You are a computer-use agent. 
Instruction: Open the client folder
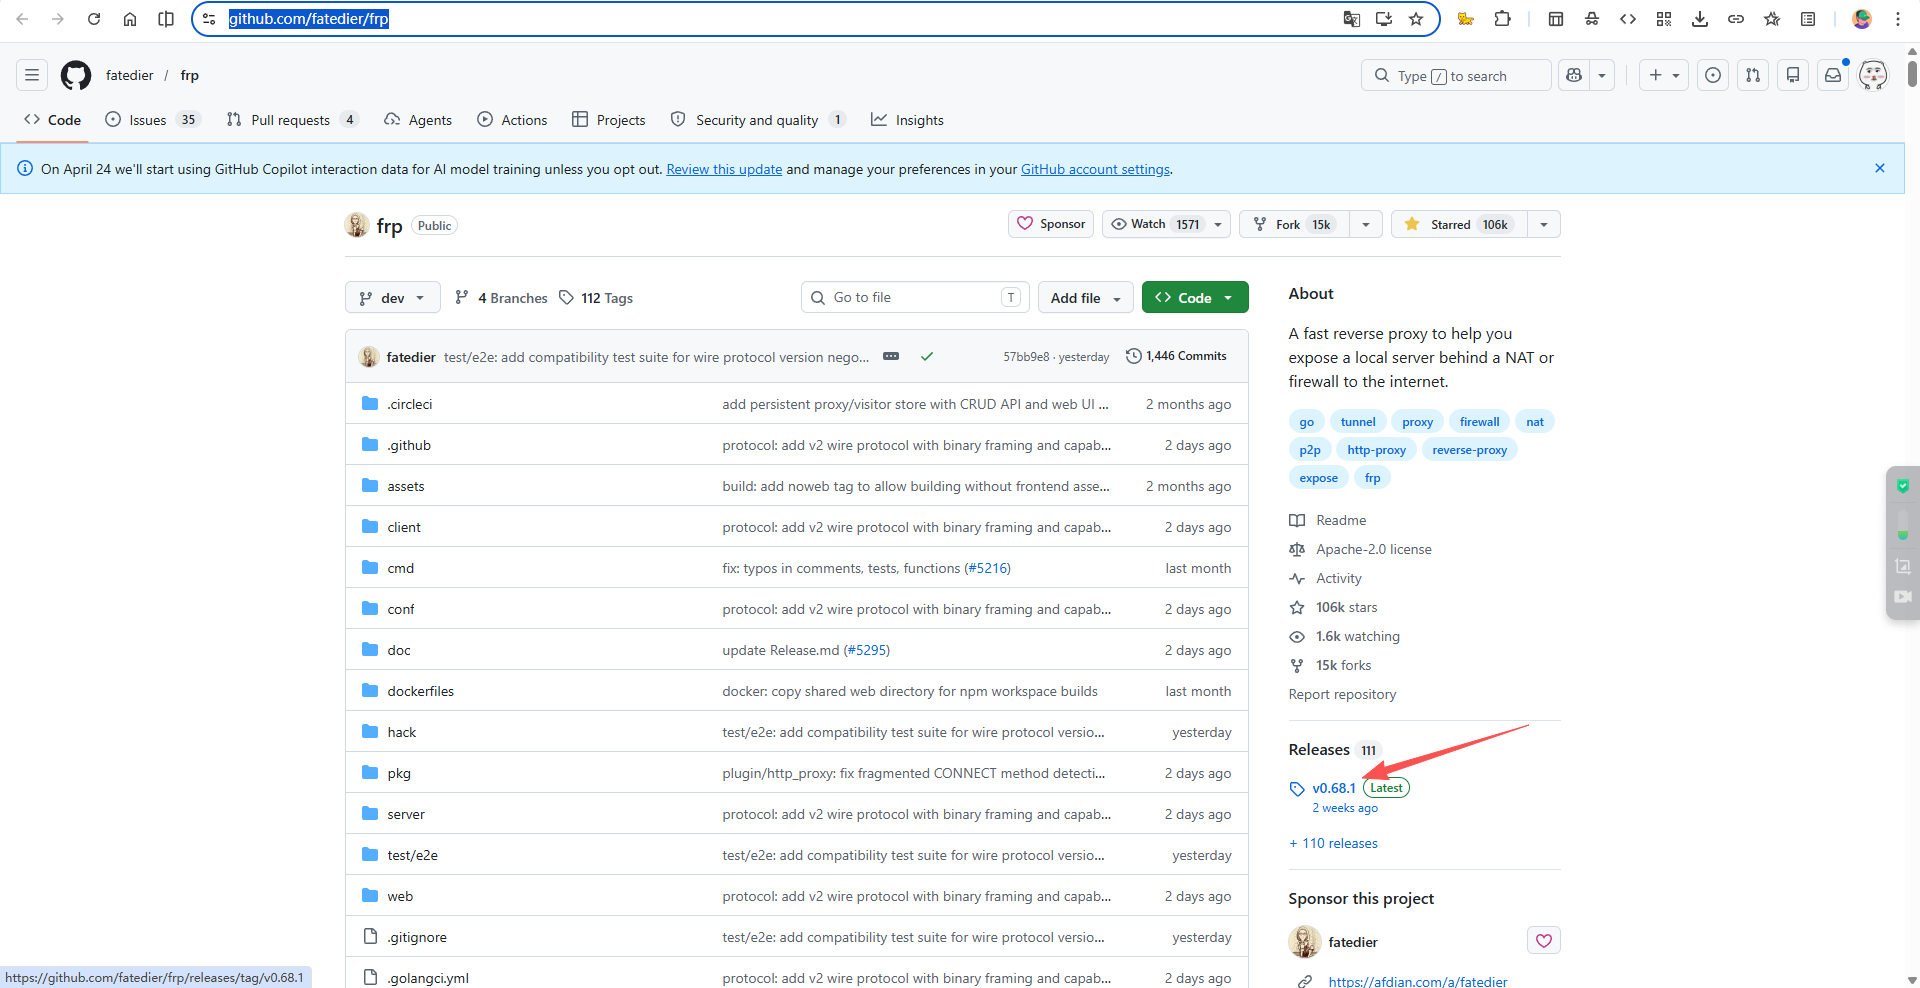pos(404,527)
